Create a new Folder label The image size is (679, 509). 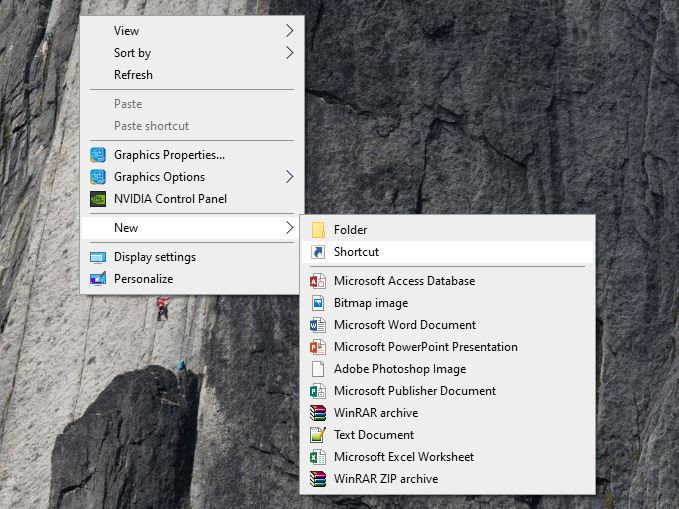[x=350, y=230]
